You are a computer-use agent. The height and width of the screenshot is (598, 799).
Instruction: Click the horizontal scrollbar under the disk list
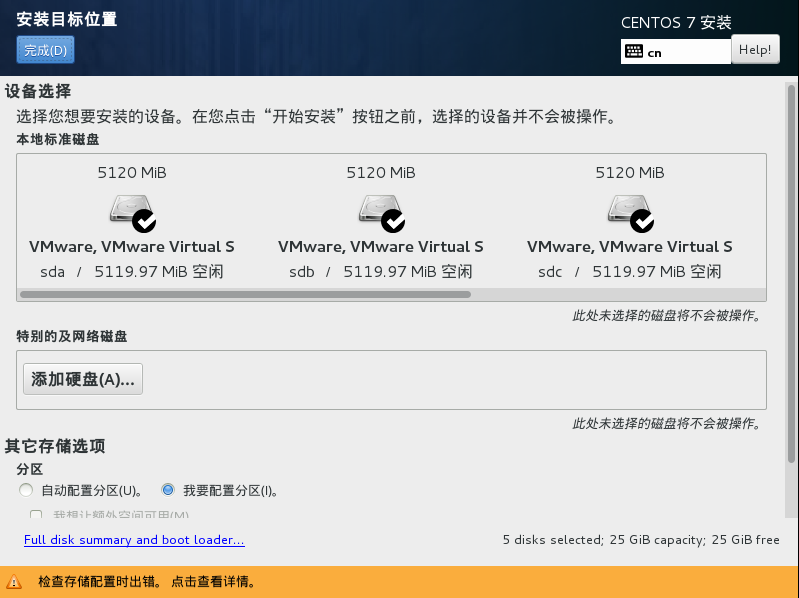[x=245, y=294]
